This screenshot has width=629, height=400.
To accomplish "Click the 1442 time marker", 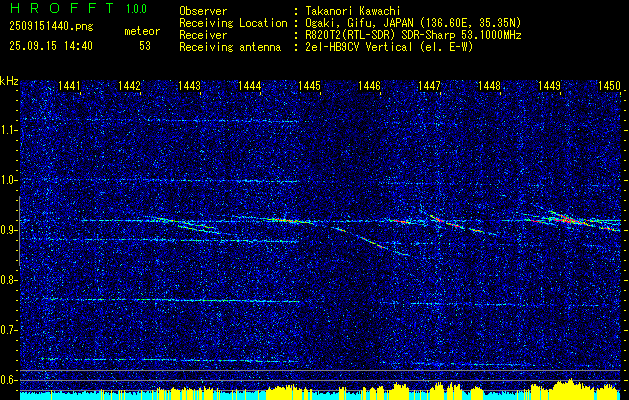I will pos(130,86).
